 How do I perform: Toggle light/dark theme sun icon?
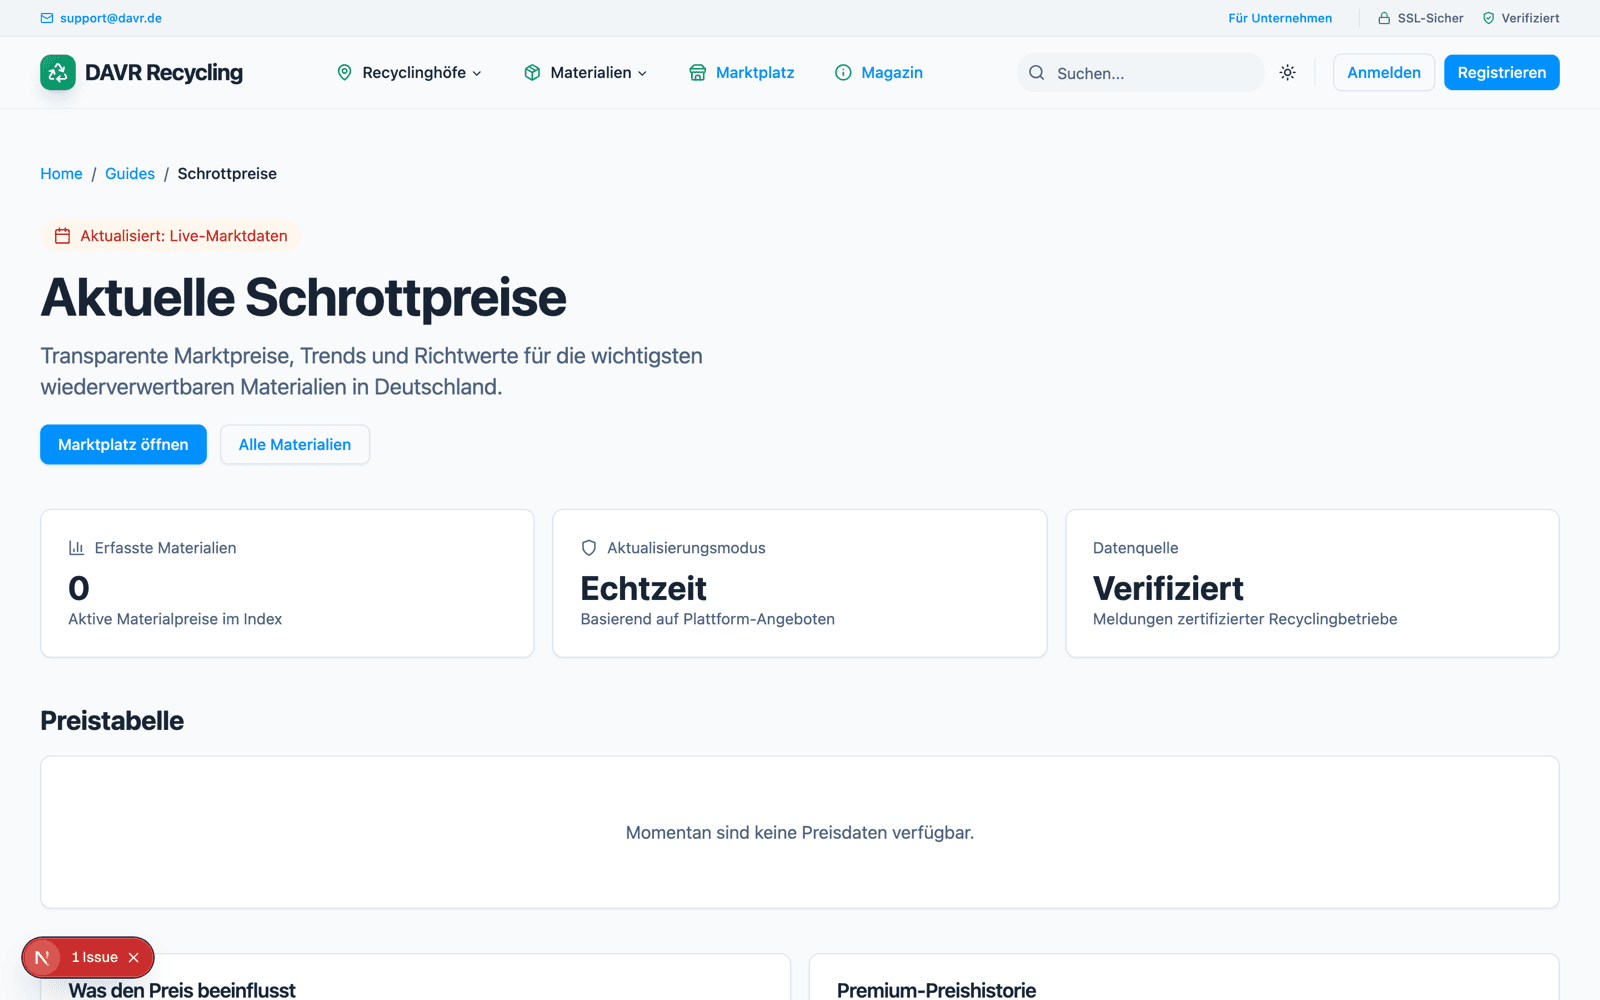coord(1288,72)
